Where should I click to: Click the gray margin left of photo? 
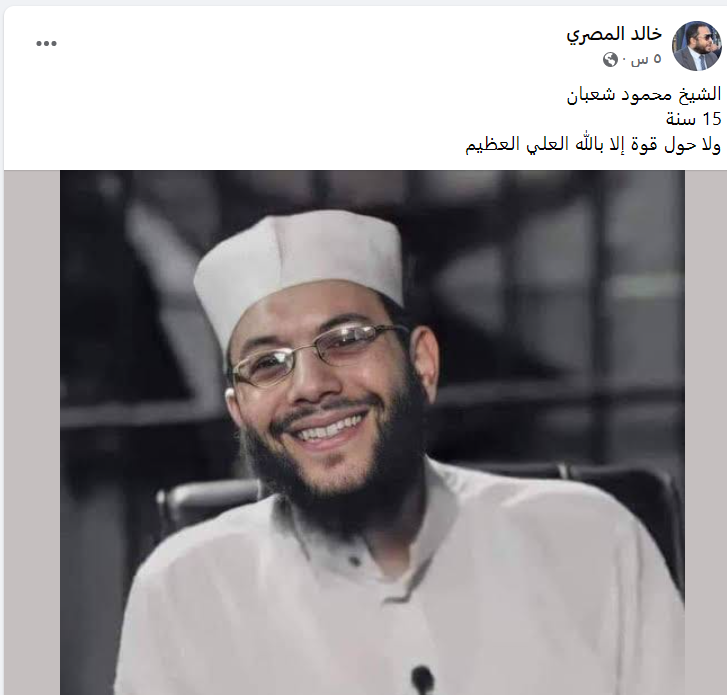coord(32,432)
